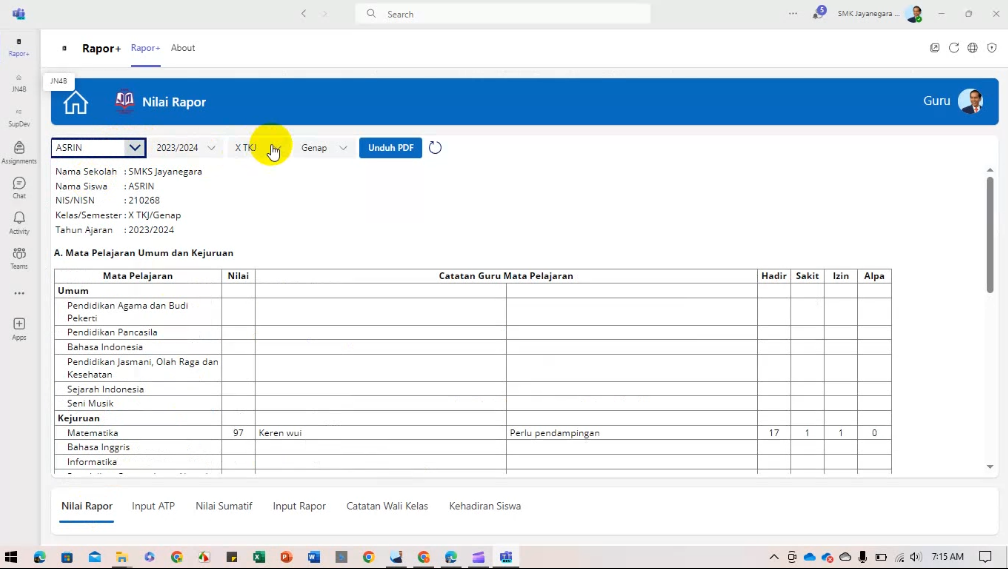Click the home icon in blue header
Image resolution: width=1008 pixels, height=569 pixels.
pos(76,102)
